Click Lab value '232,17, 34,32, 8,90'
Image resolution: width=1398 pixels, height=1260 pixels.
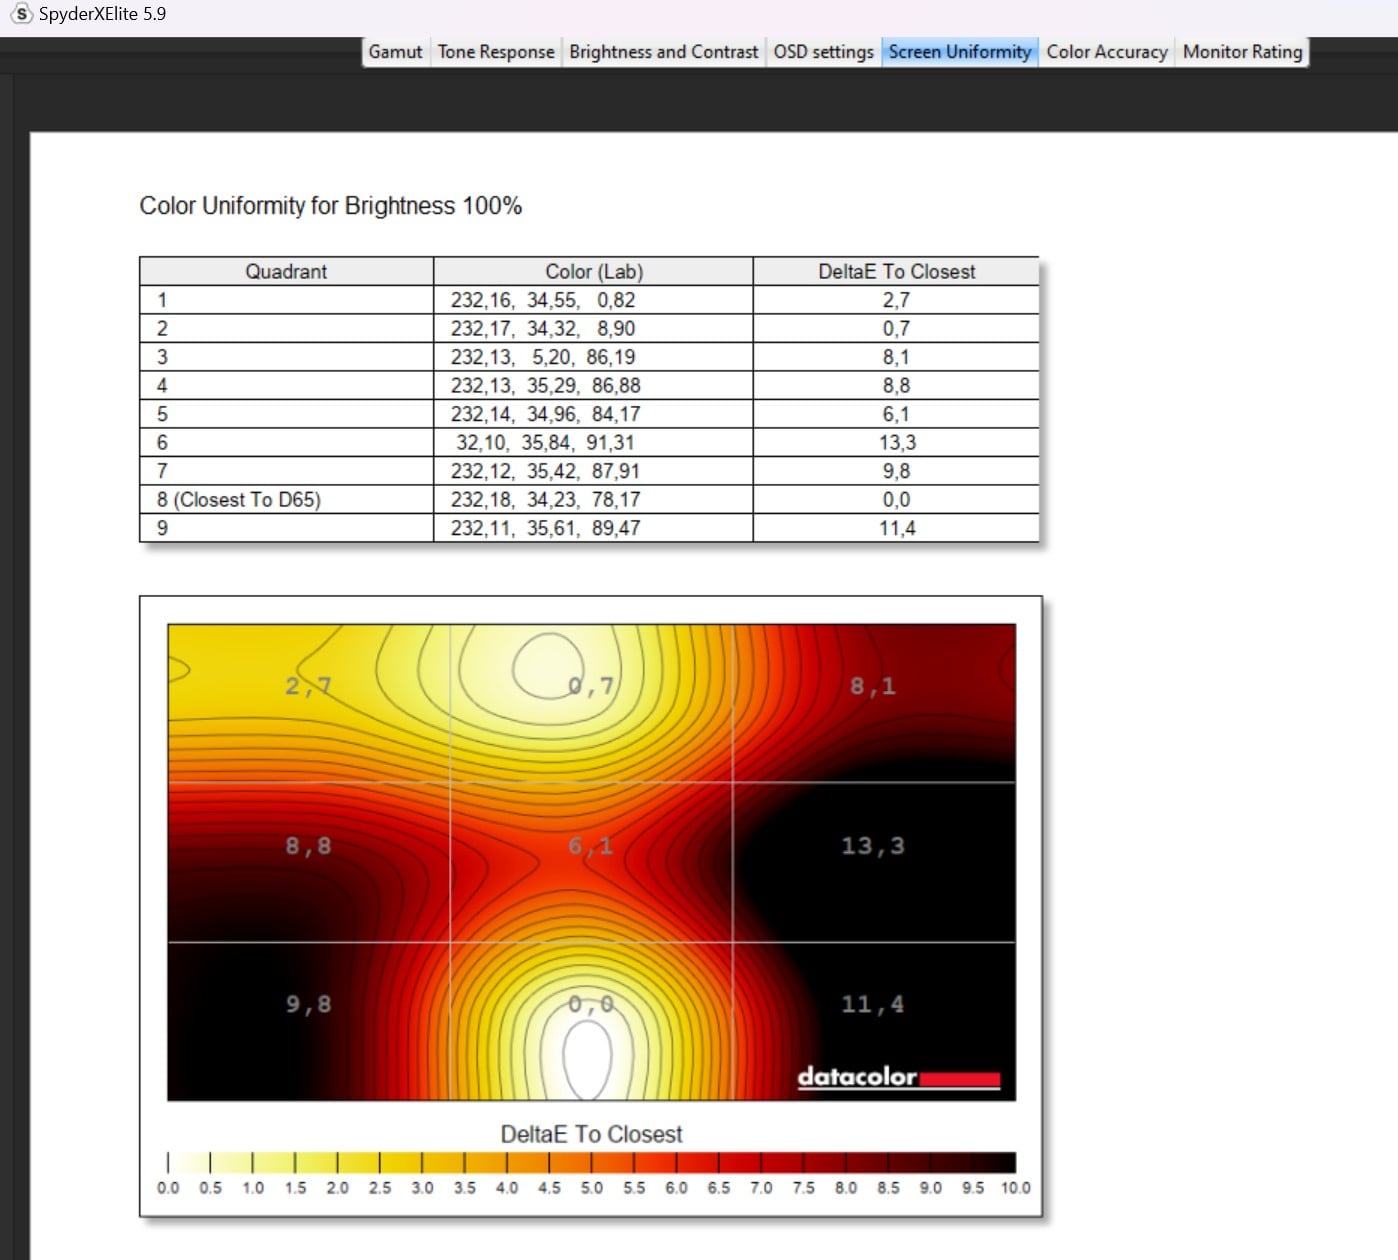pos(543,328)
